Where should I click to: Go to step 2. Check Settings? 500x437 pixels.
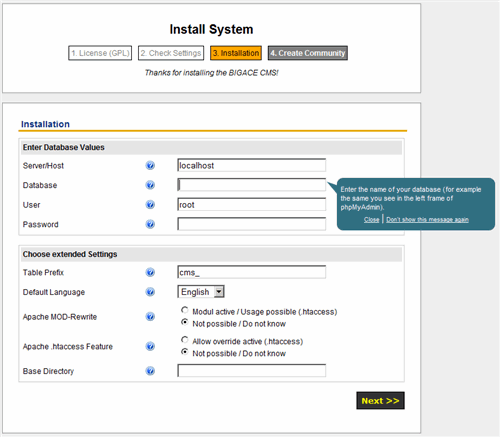click(171, 53)
